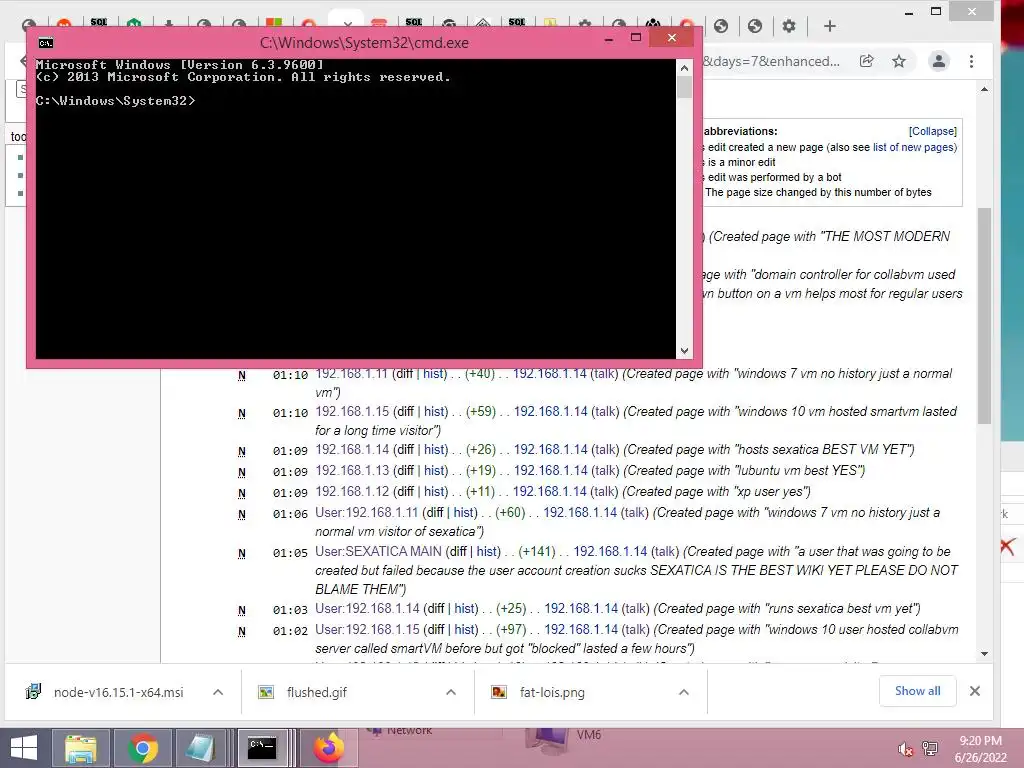Expand options chevron for fat-lois.png download

(x=684, y=692)
